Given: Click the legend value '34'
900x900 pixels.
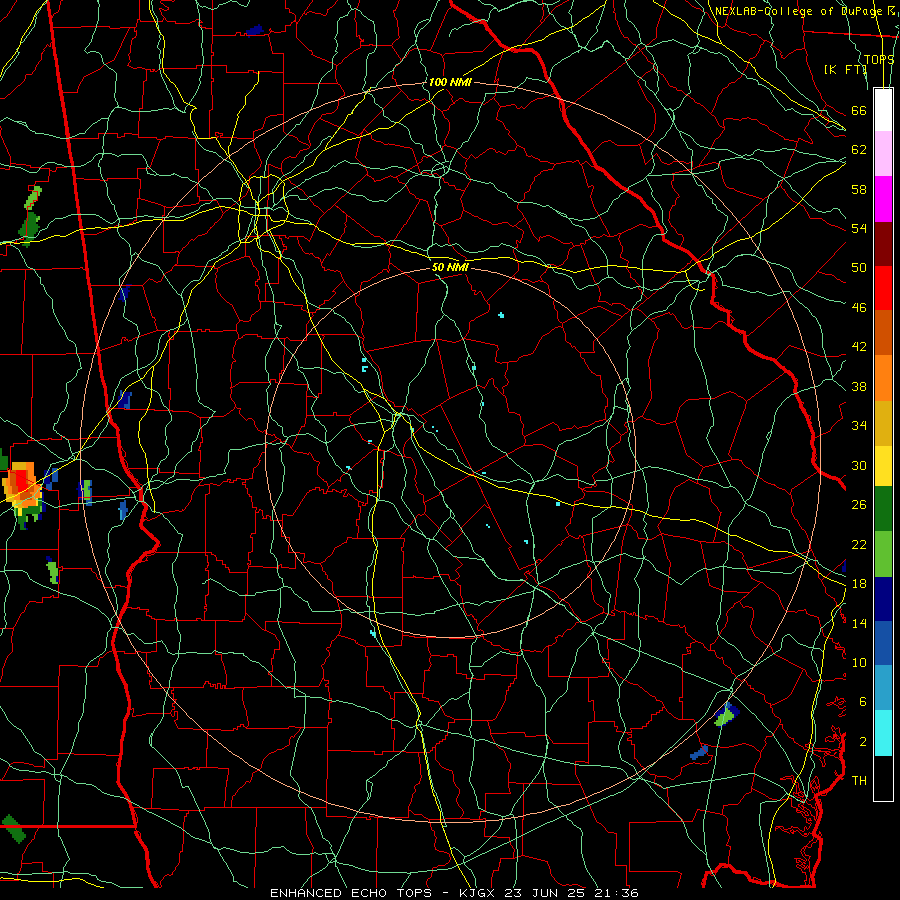Looking at the screenshot, I should click(x=859, y=425).
